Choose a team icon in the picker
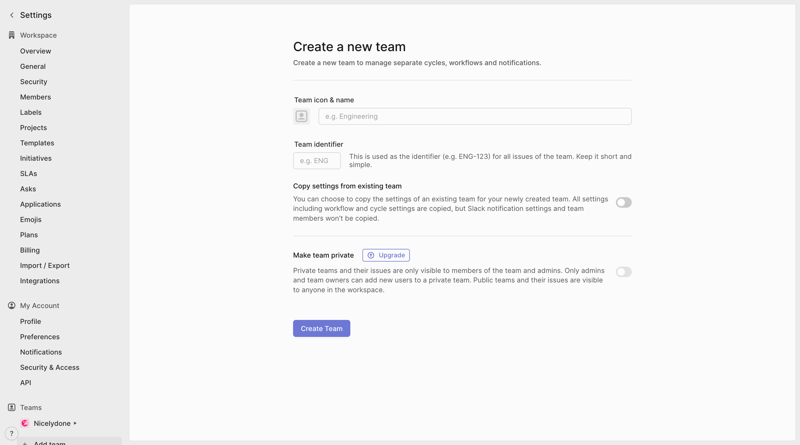 point(302,116)
